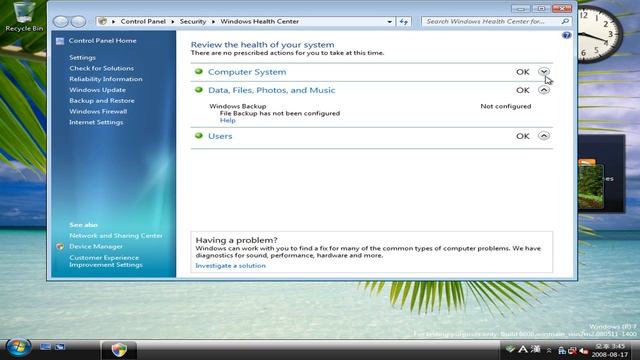Refresh the Windows Health Center page

[x=404, y=21]
